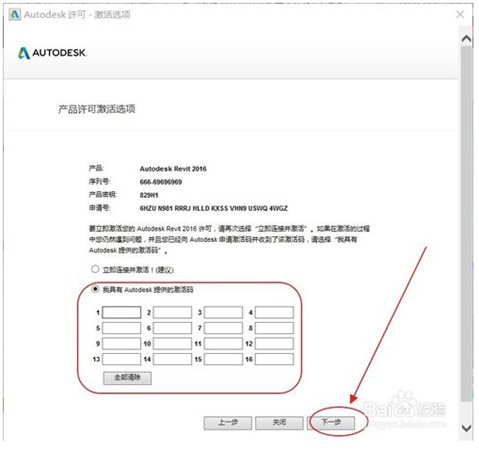Click the Autodesk icon in the title bar
The image size is (479, 450).
click(x=15, y=15)
